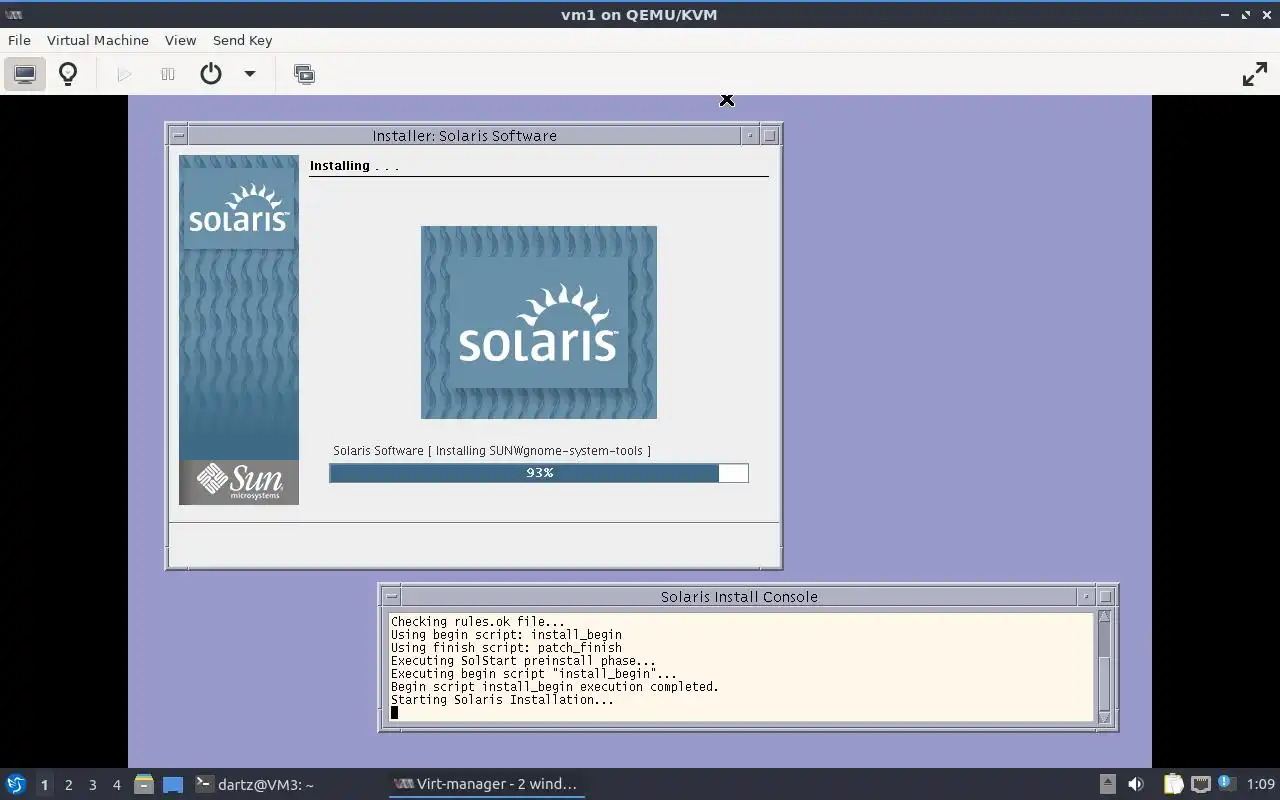Switch to workspace 3

click(92, 785)
